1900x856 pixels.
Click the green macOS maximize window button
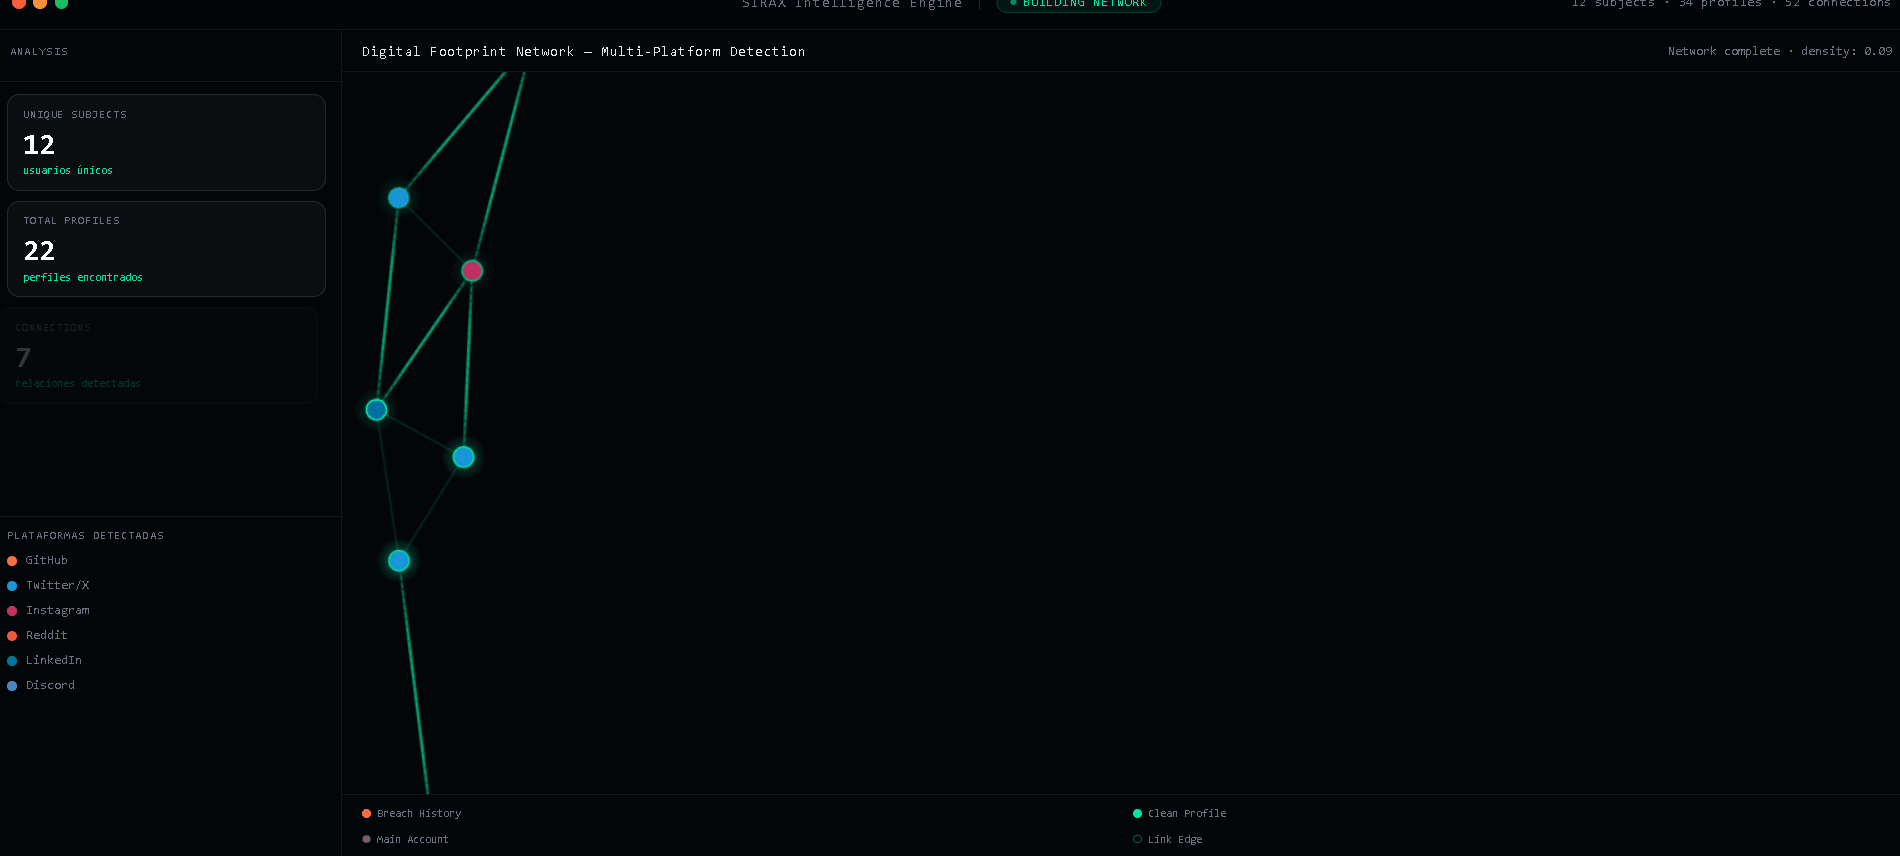pyautogui.click(x=61, y=3)
